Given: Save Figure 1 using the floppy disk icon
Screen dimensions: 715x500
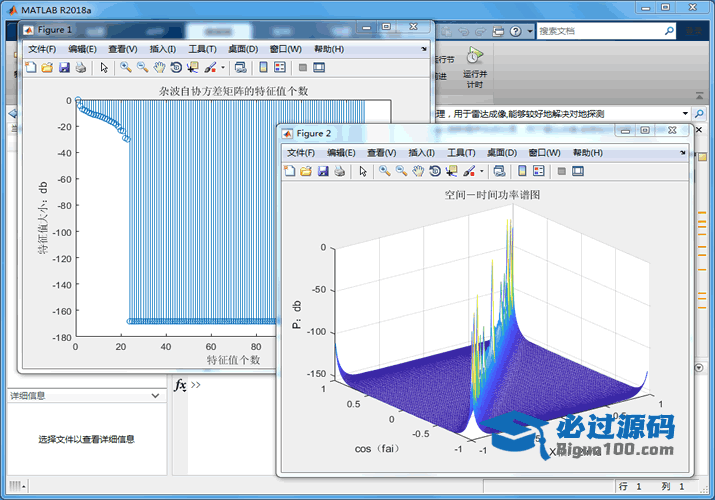Looking at the screenshot, I should (64, 67).
